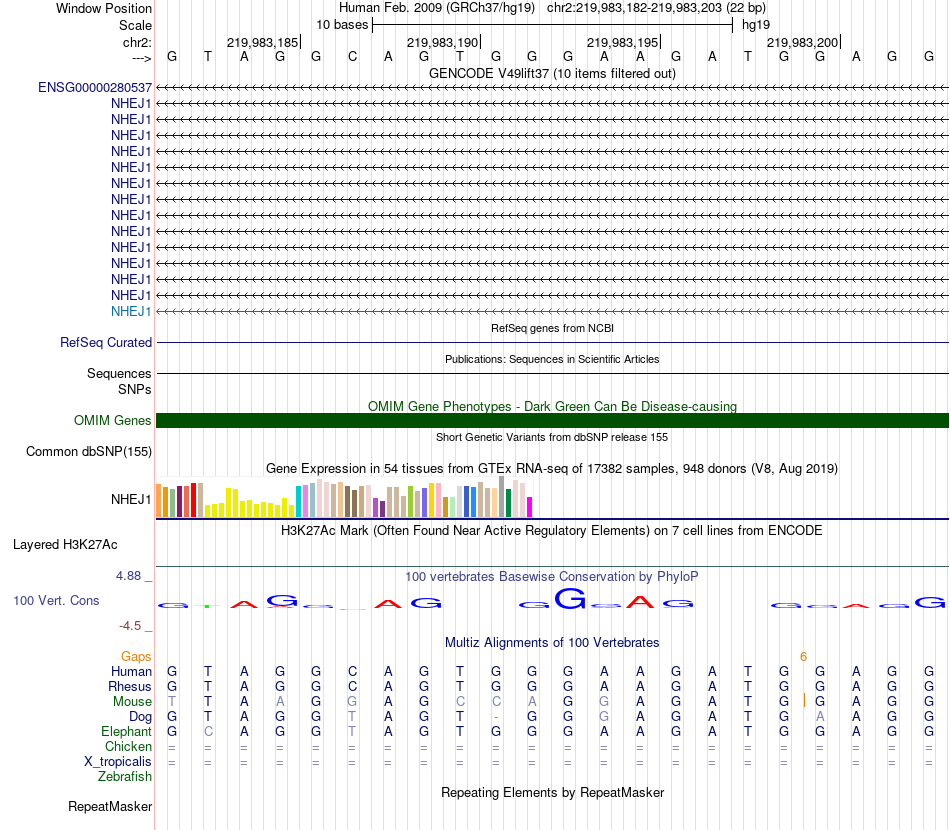Viewport: 950px width, 830px height.
Task: Click the ---> sequence direction arrow
Action: 142,58
